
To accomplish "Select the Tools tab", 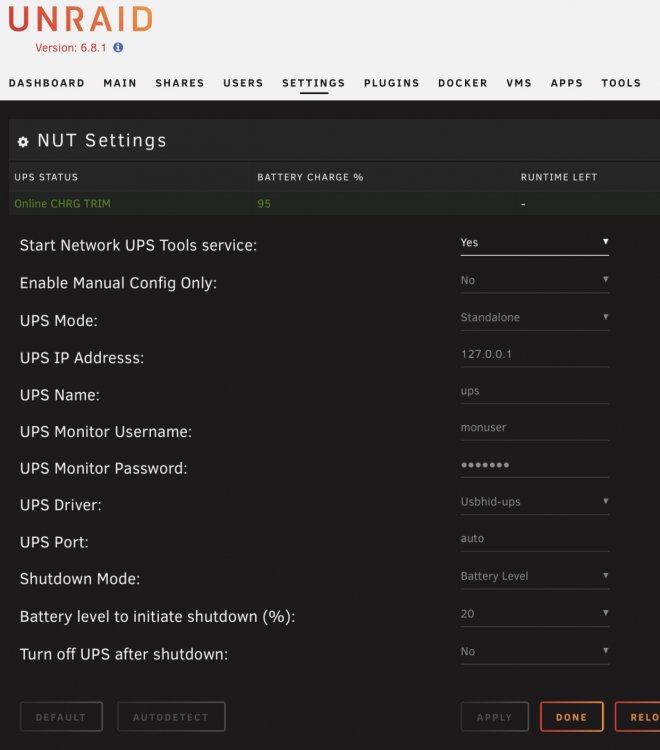I will (621, 83).
